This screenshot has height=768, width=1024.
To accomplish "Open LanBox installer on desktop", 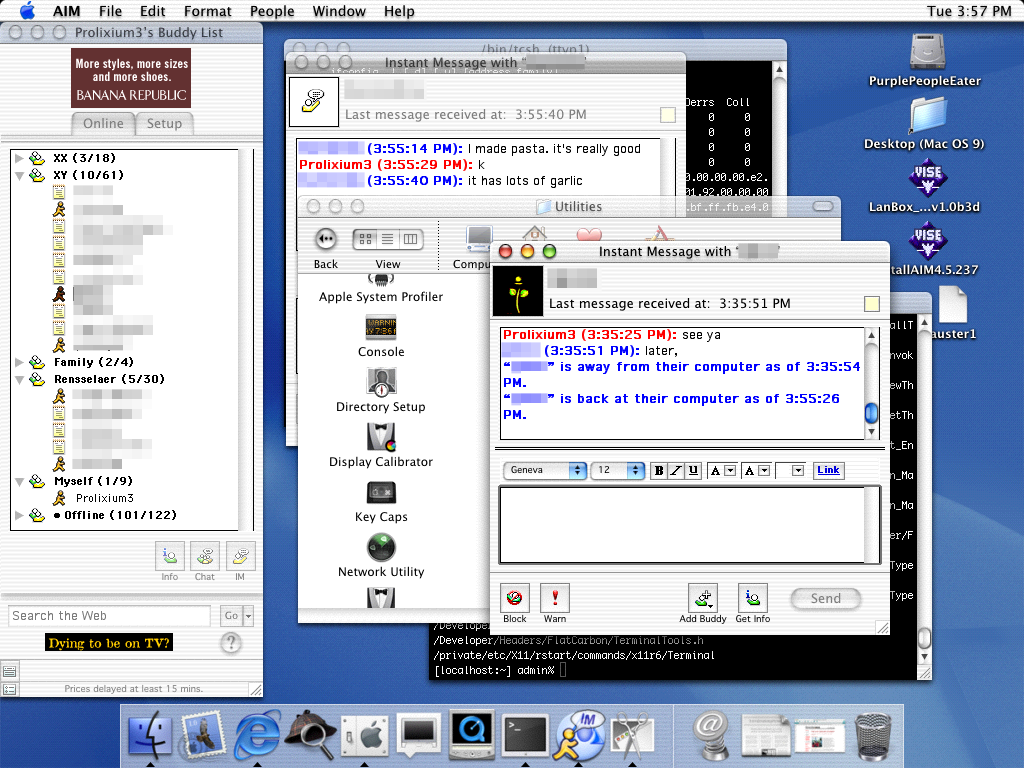I will point(927,178).
